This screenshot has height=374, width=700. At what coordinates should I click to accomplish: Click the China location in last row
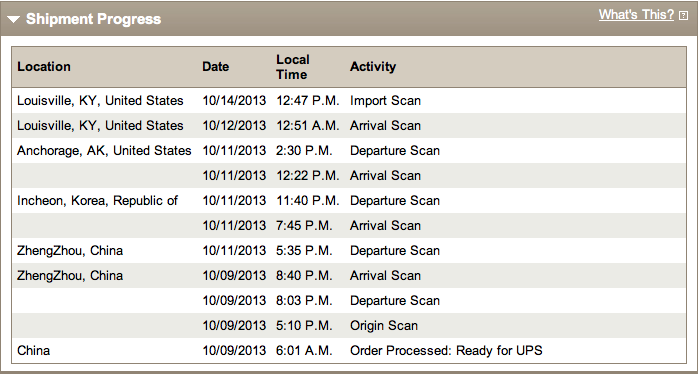pos(33,350)
